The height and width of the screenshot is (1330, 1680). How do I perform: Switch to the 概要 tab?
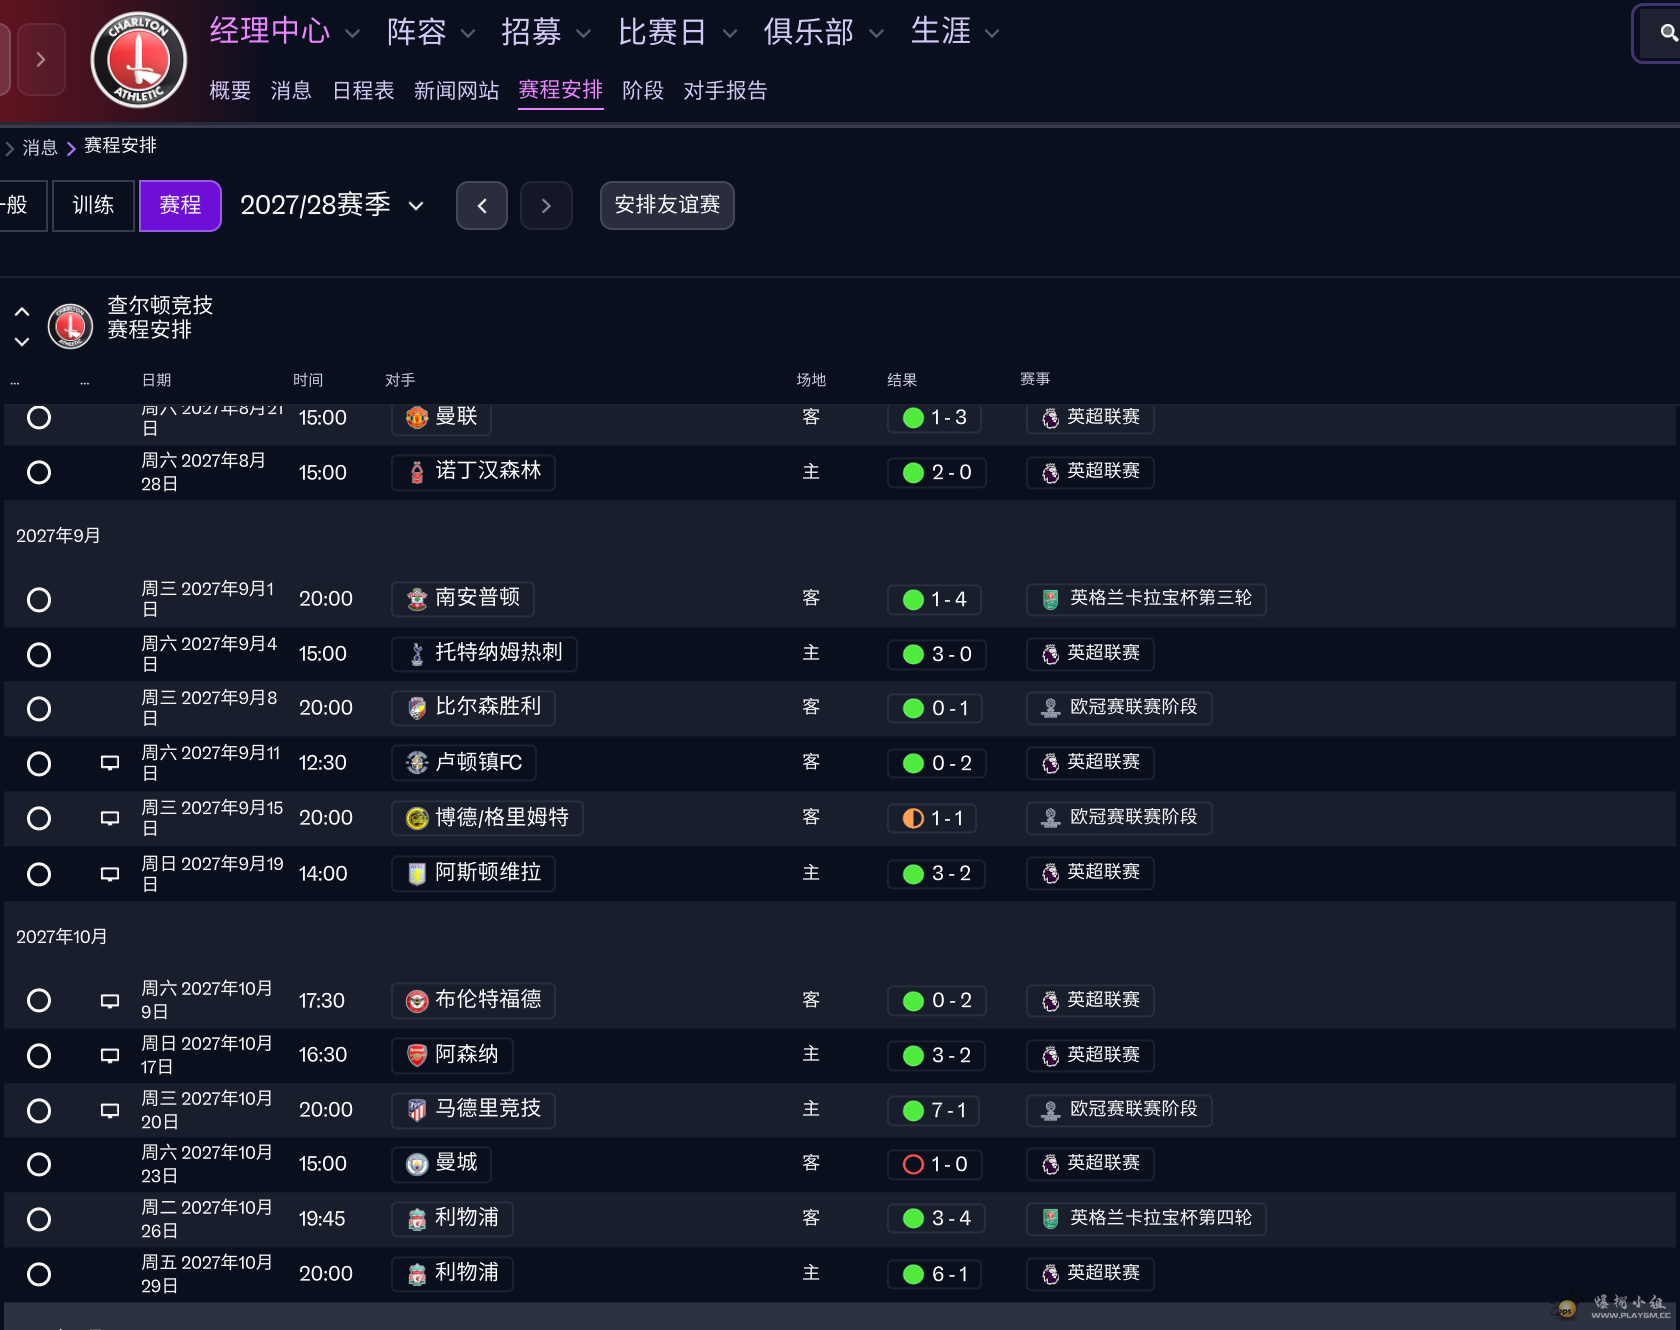(x=230, y=91)
